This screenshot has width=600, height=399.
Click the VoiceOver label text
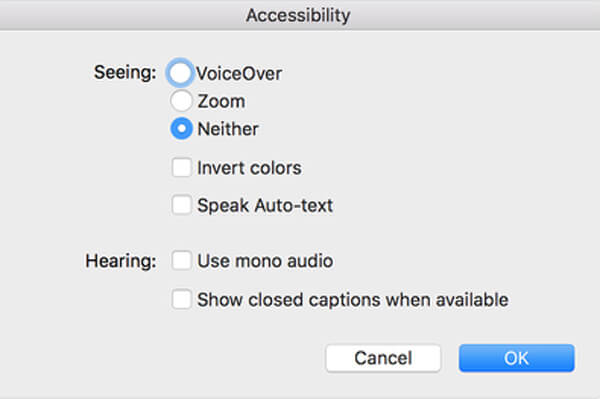point(239,73)
